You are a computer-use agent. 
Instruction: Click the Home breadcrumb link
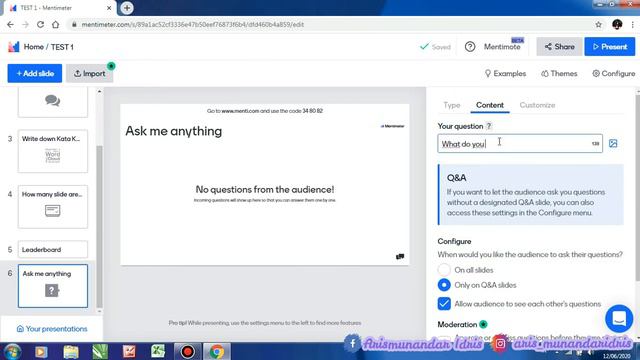point(33,47)
